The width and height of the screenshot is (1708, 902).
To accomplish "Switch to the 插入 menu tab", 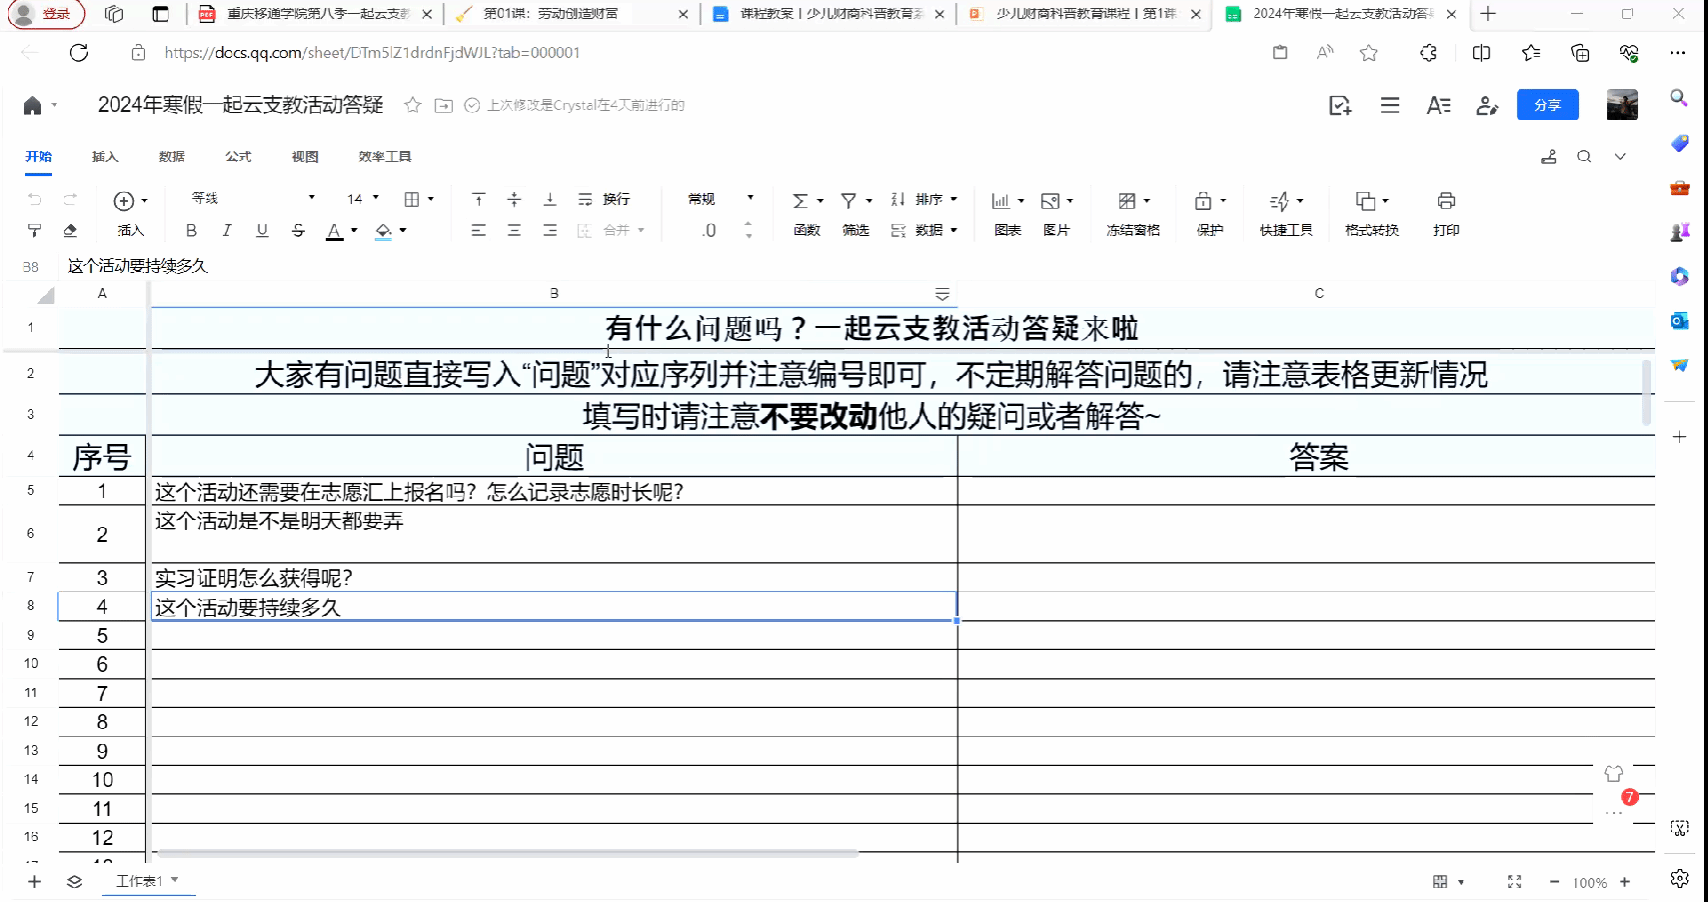I will tap(105, 157).
